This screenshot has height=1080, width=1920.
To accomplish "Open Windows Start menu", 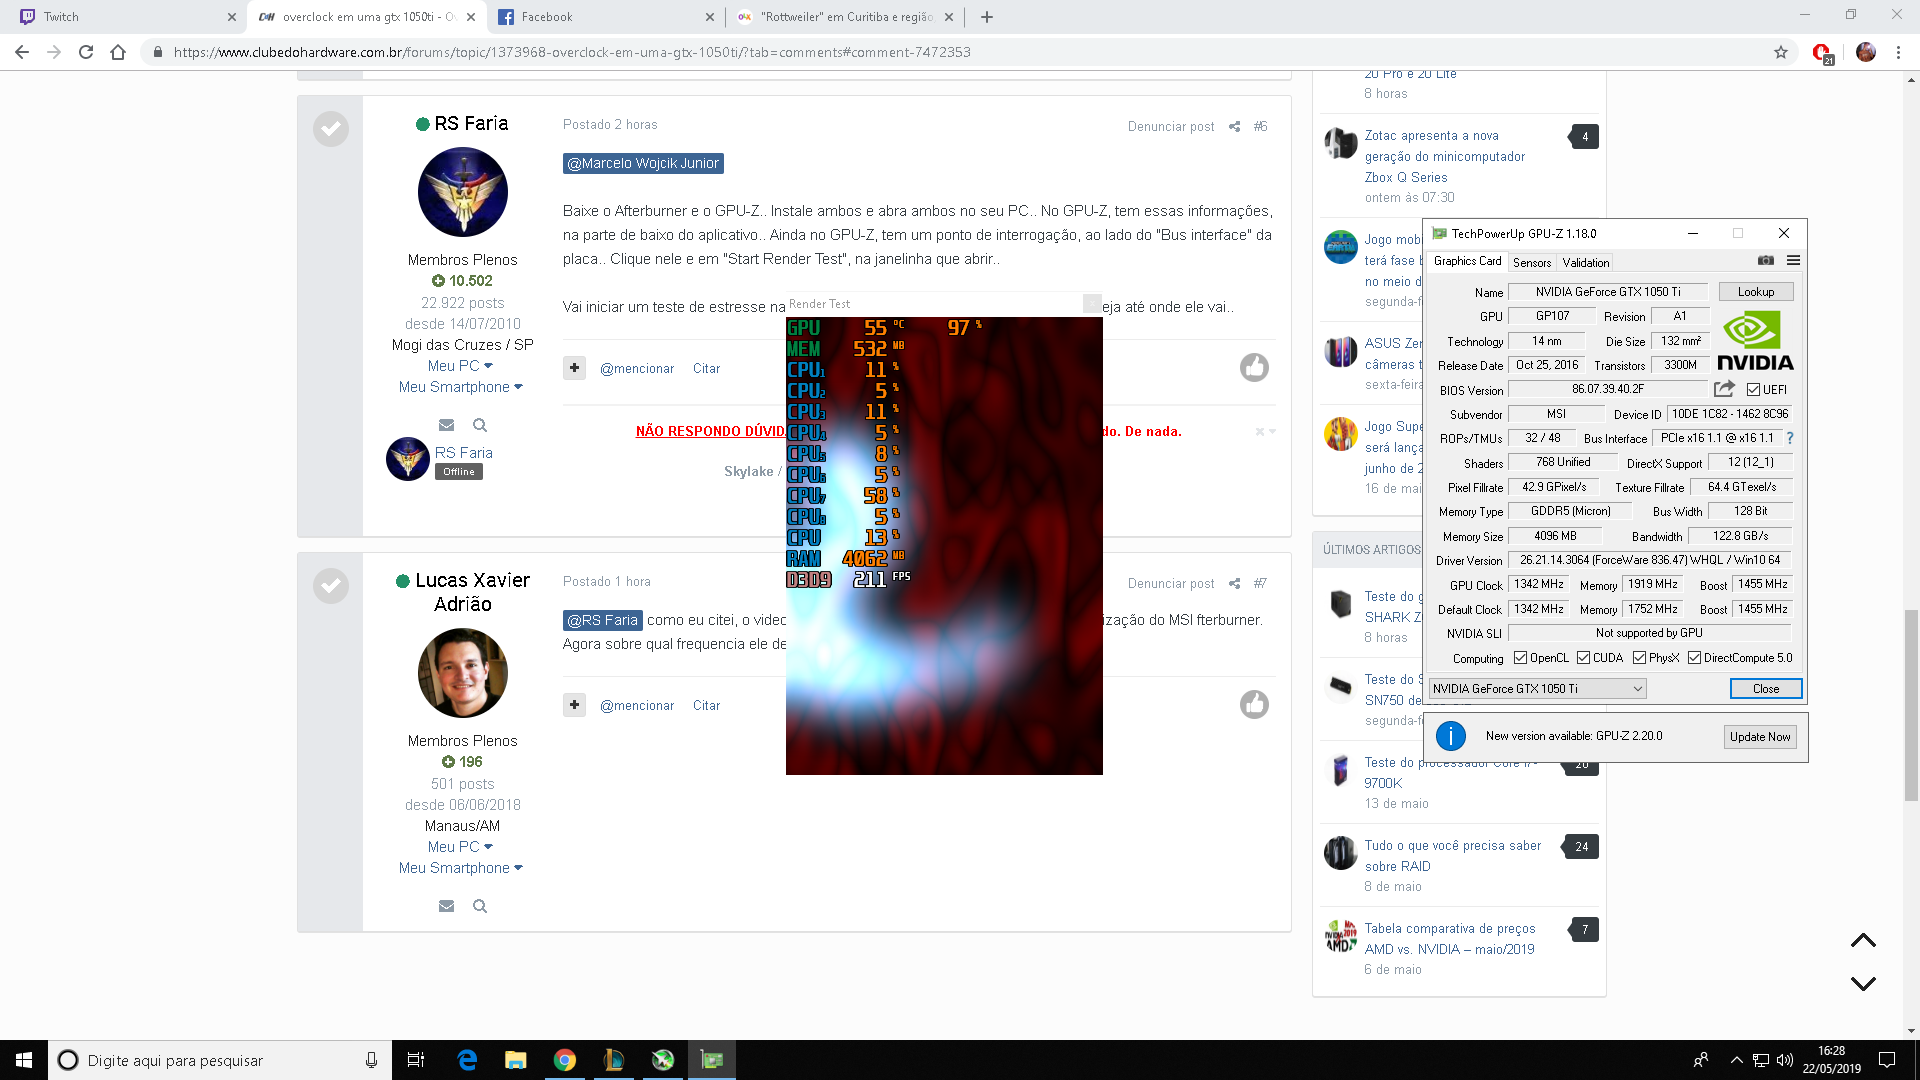I will click(24, 1060).
